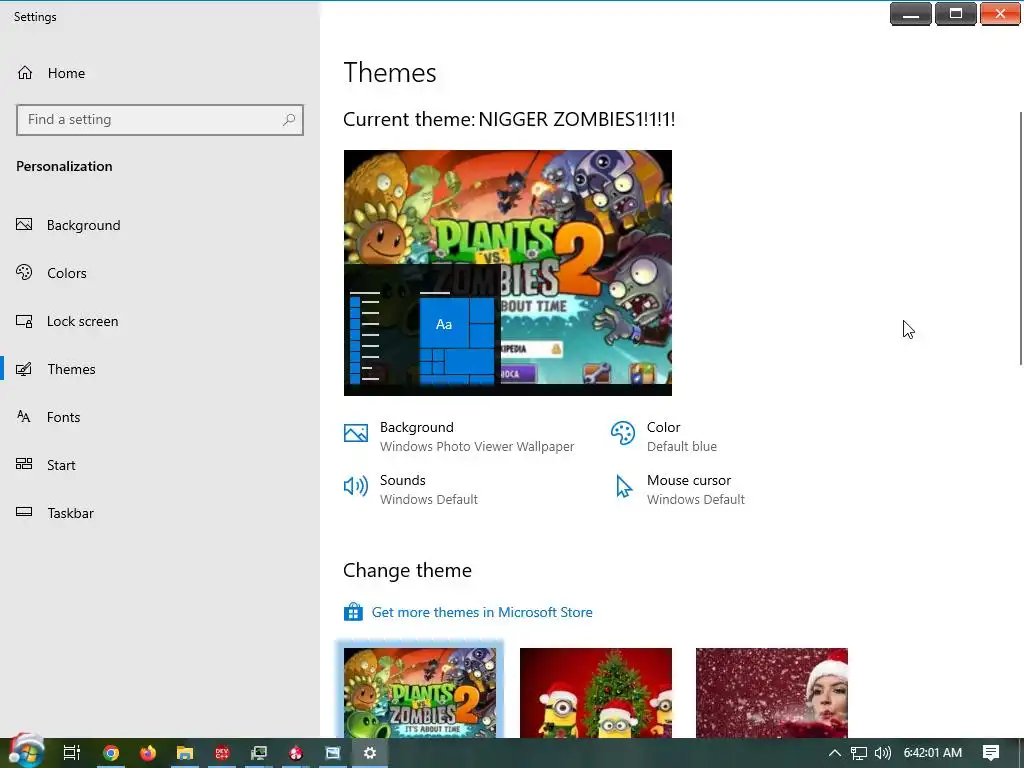This screenshot has height=768, width=1024.
Task: Launch Firefox from the taskbar
Action: click(148, 753)
